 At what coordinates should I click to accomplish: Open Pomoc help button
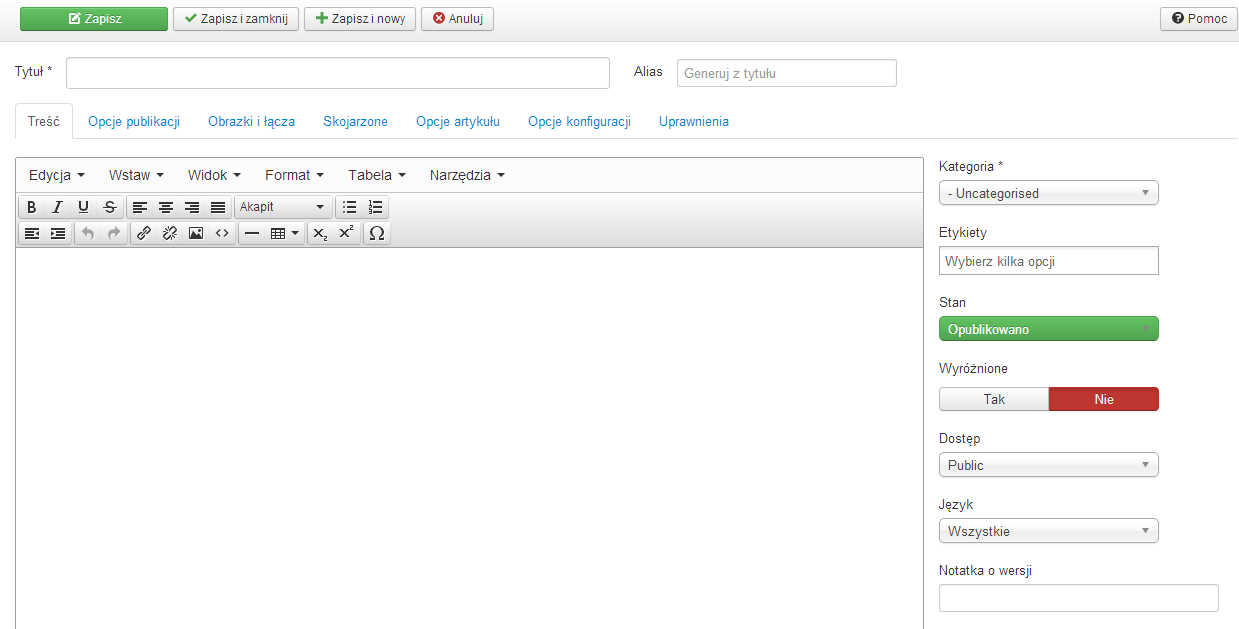1199,18
